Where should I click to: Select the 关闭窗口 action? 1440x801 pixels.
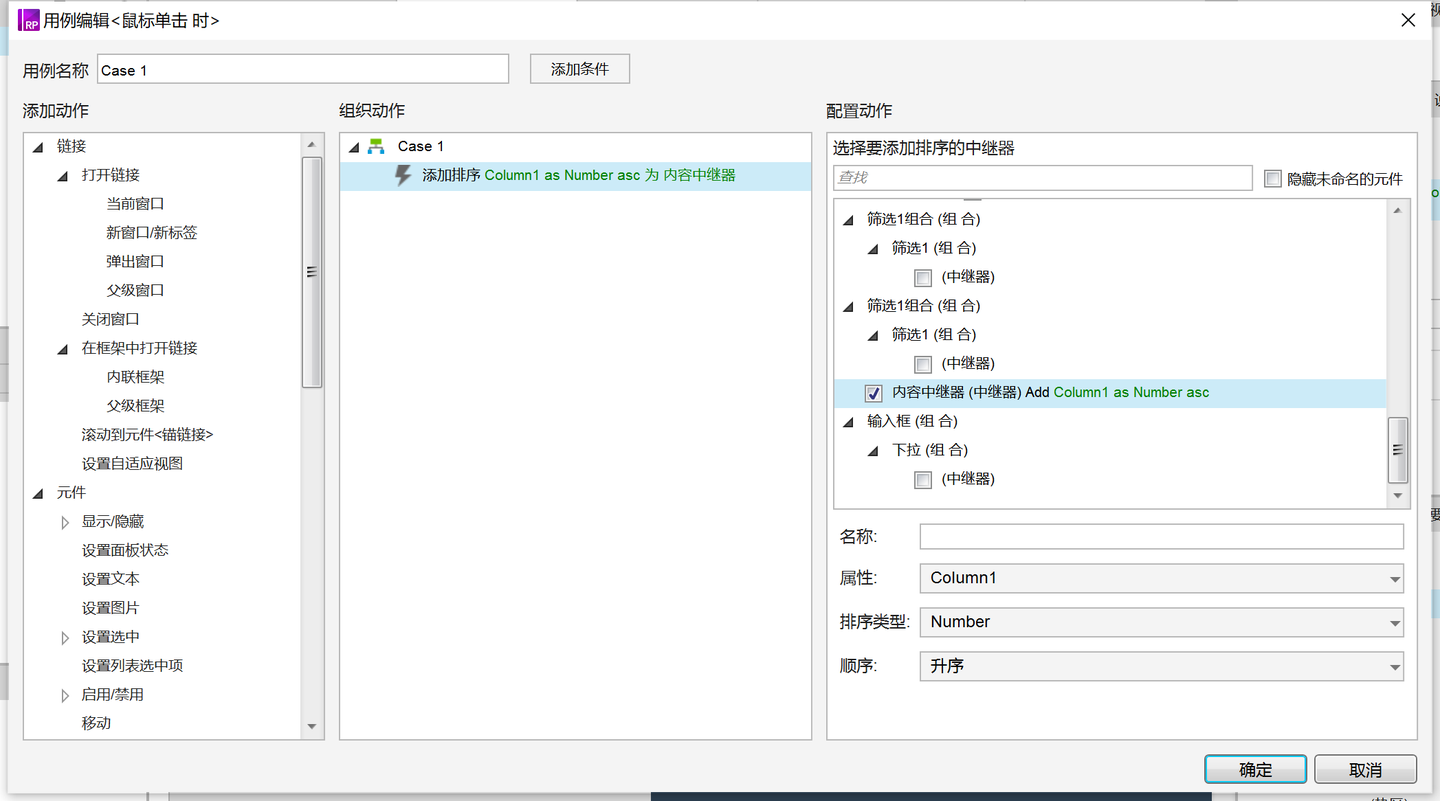[110, 320]
